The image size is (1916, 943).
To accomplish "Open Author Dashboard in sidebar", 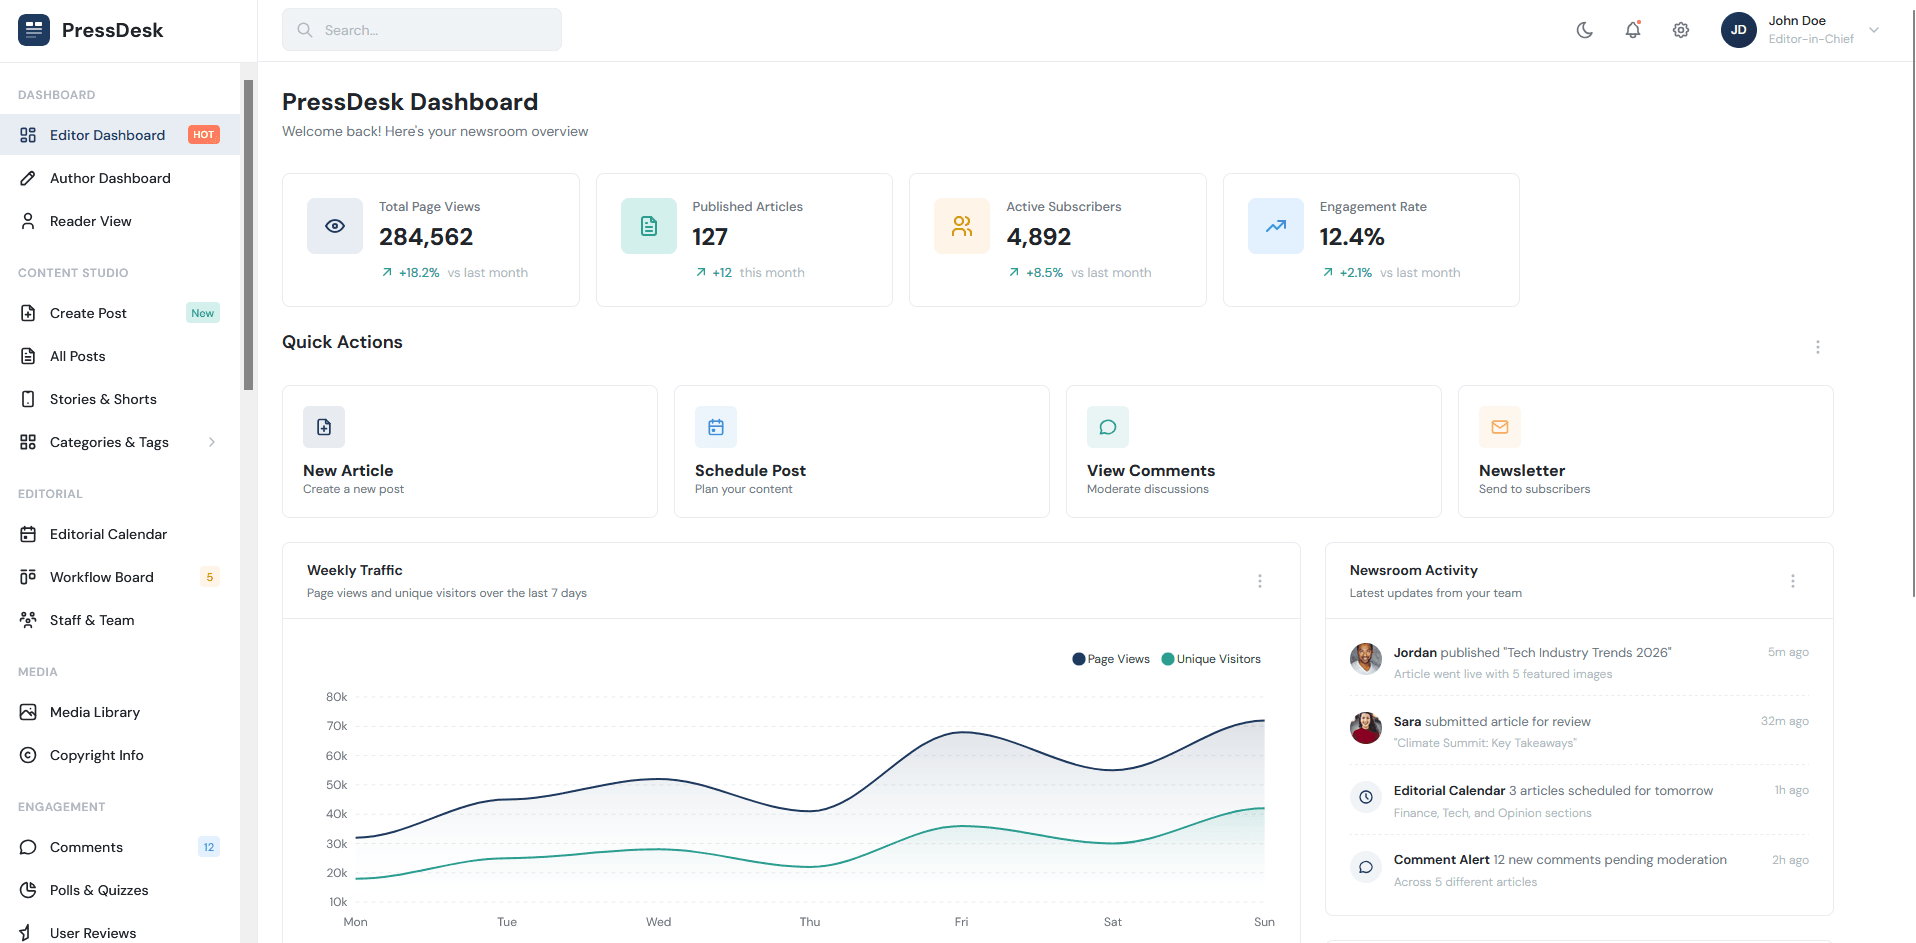I will [120, 178].
